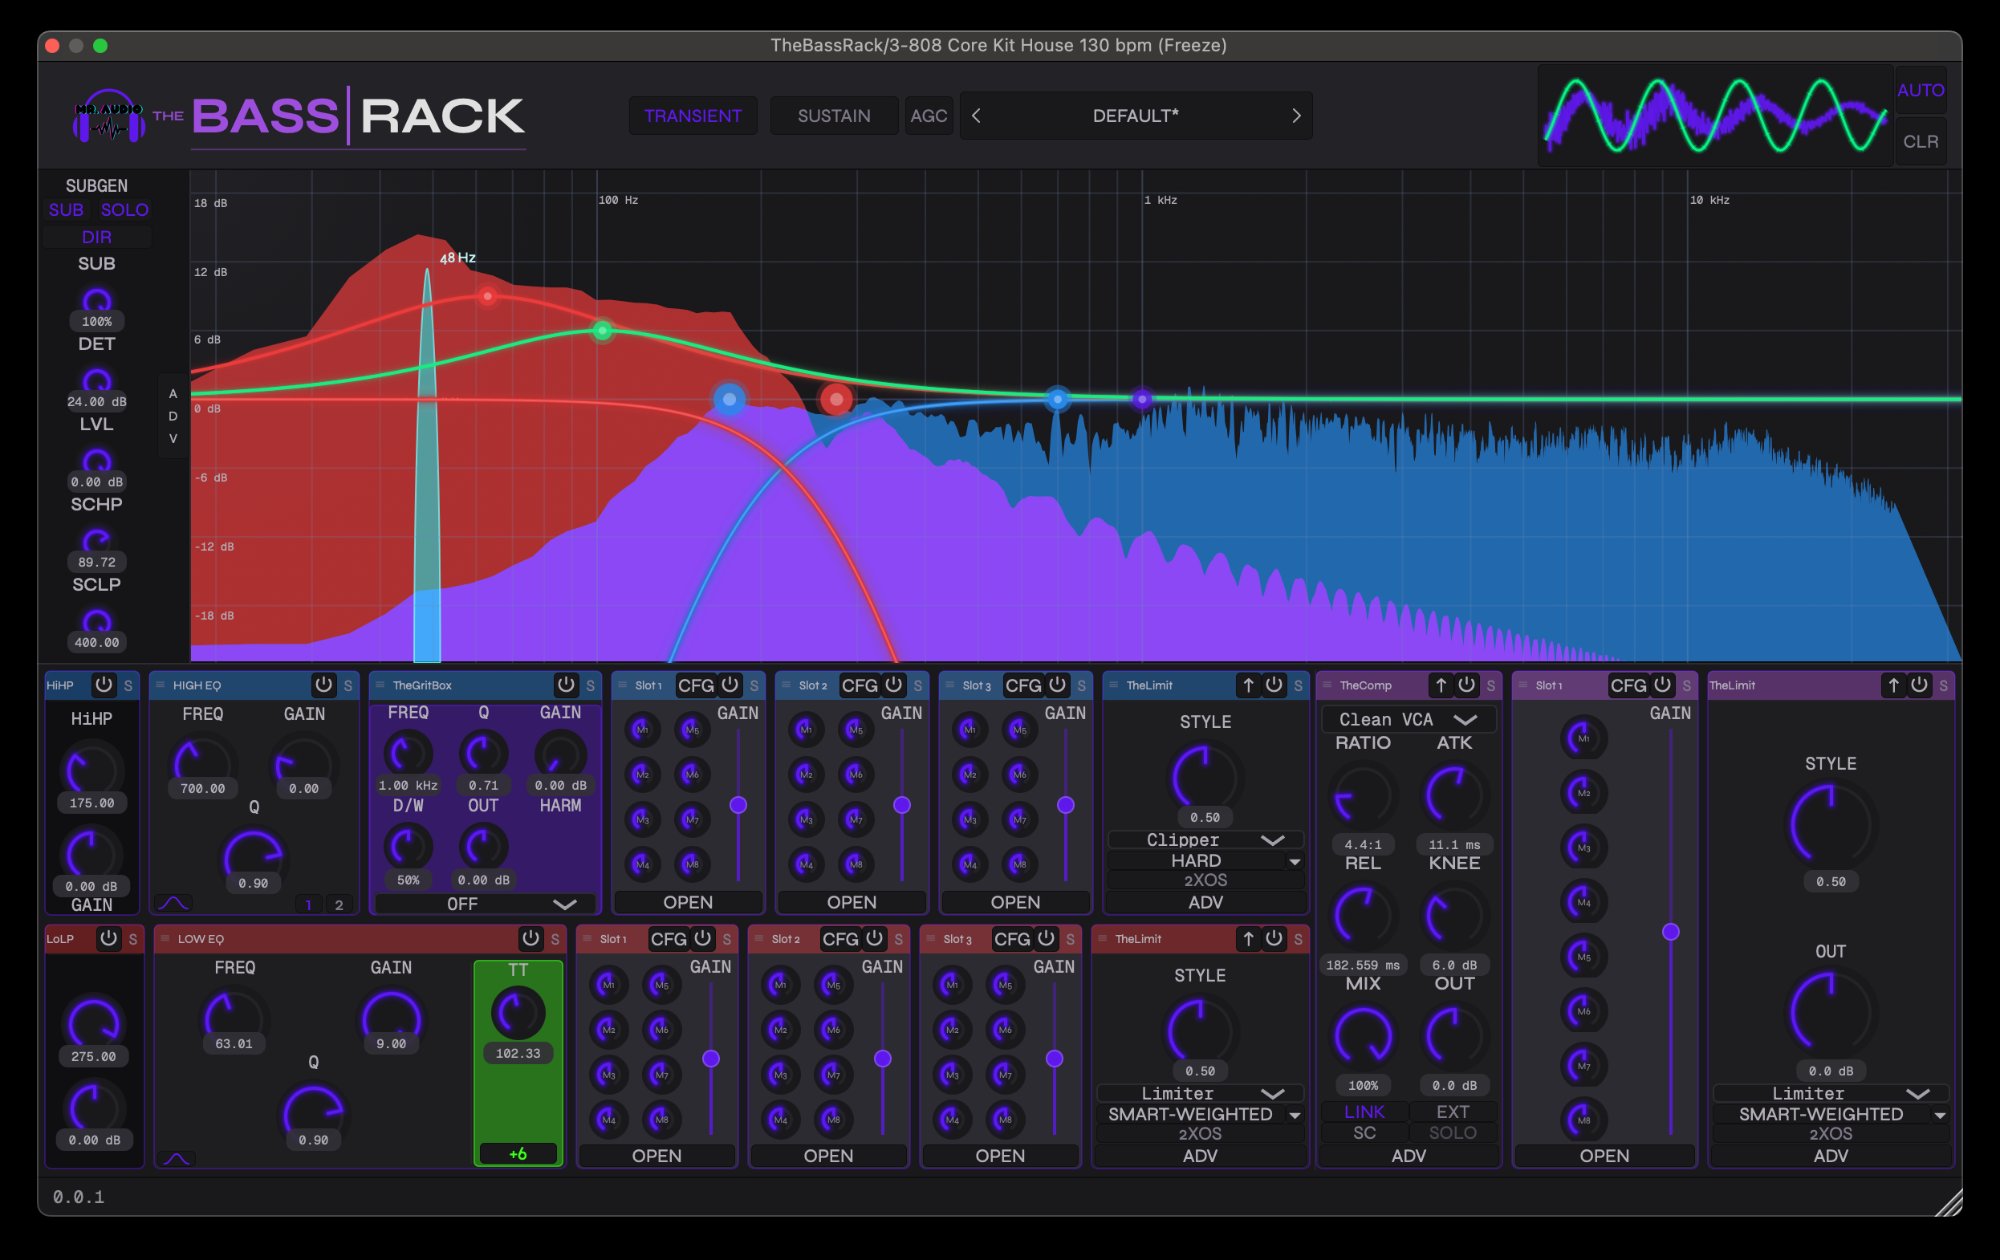Viewport: 2000px width, 1260px height.
Task: Click the next preset arrow beside DEFAULT*
Action: click(1297, 116)
